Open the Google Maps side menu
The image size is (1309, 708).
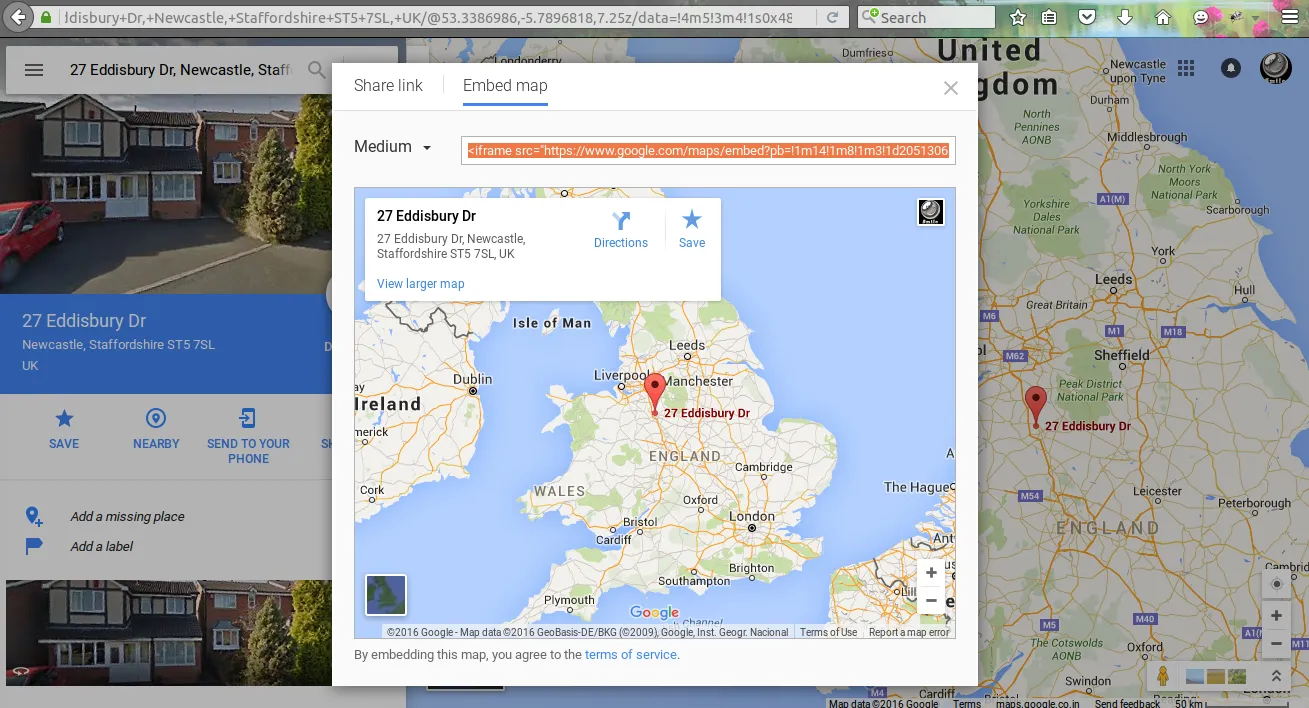34,70
